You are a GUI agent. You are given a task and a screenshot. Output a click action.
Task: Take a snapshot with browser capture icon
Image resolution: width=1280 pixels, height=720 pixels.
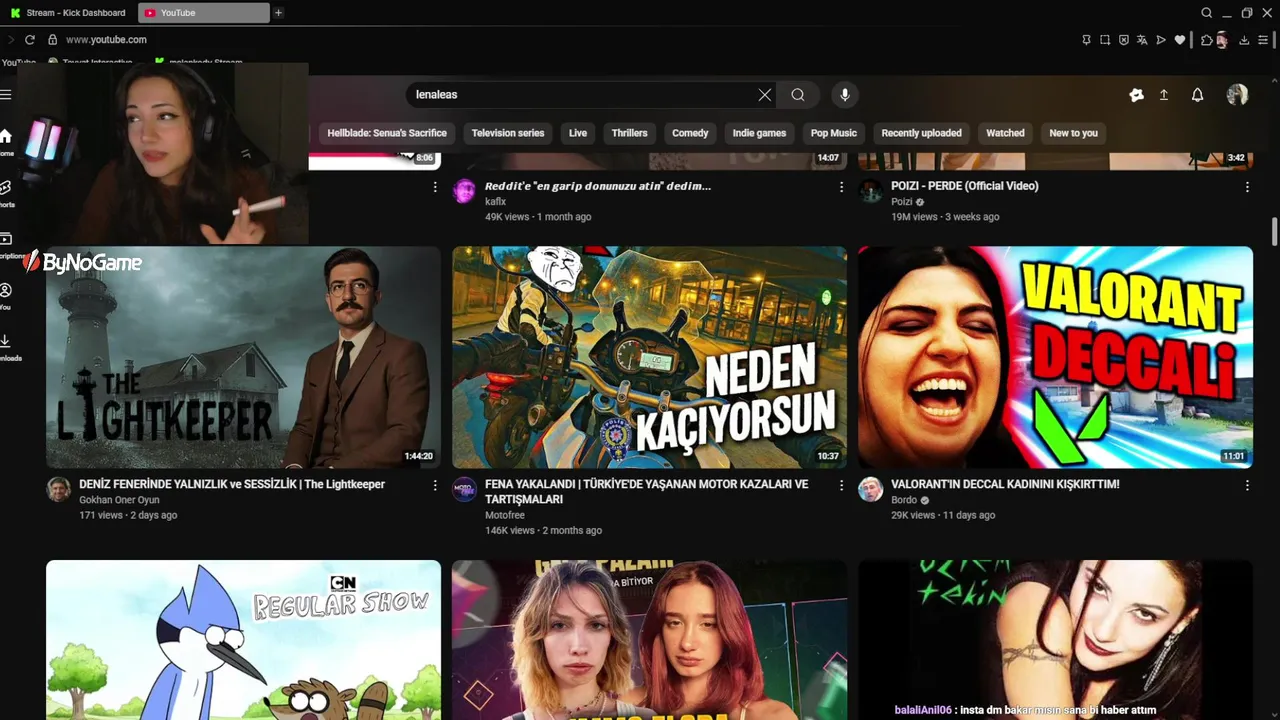point(1105,40)
